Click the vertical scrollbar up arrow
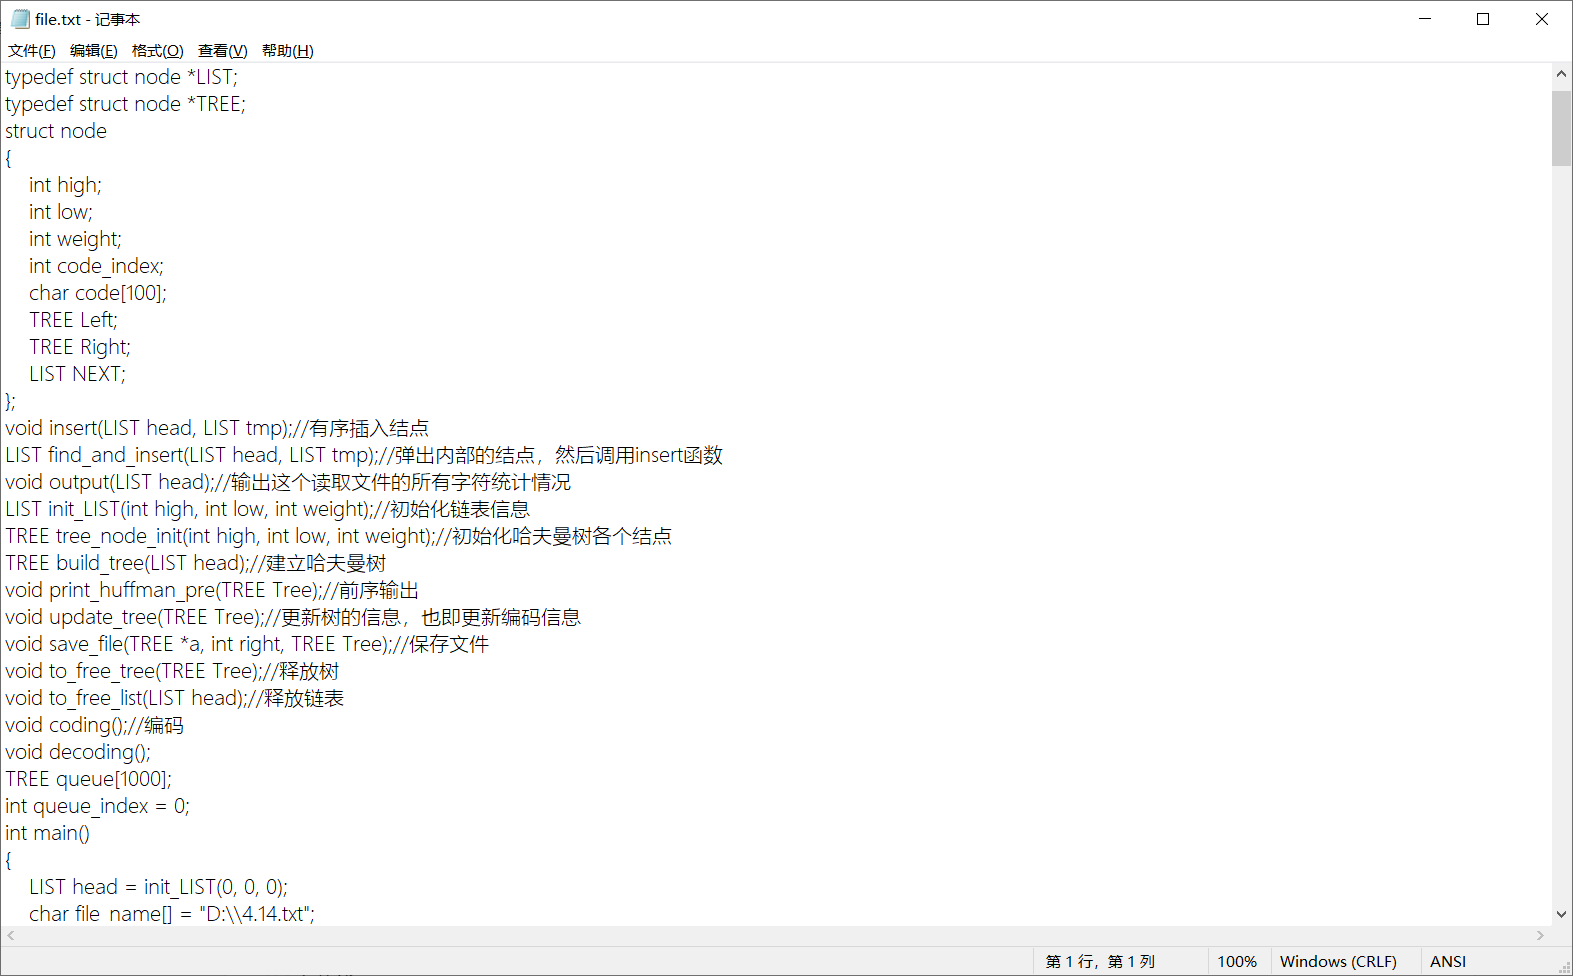This screenshot has height=976, width=1573. pos(1561,74)
